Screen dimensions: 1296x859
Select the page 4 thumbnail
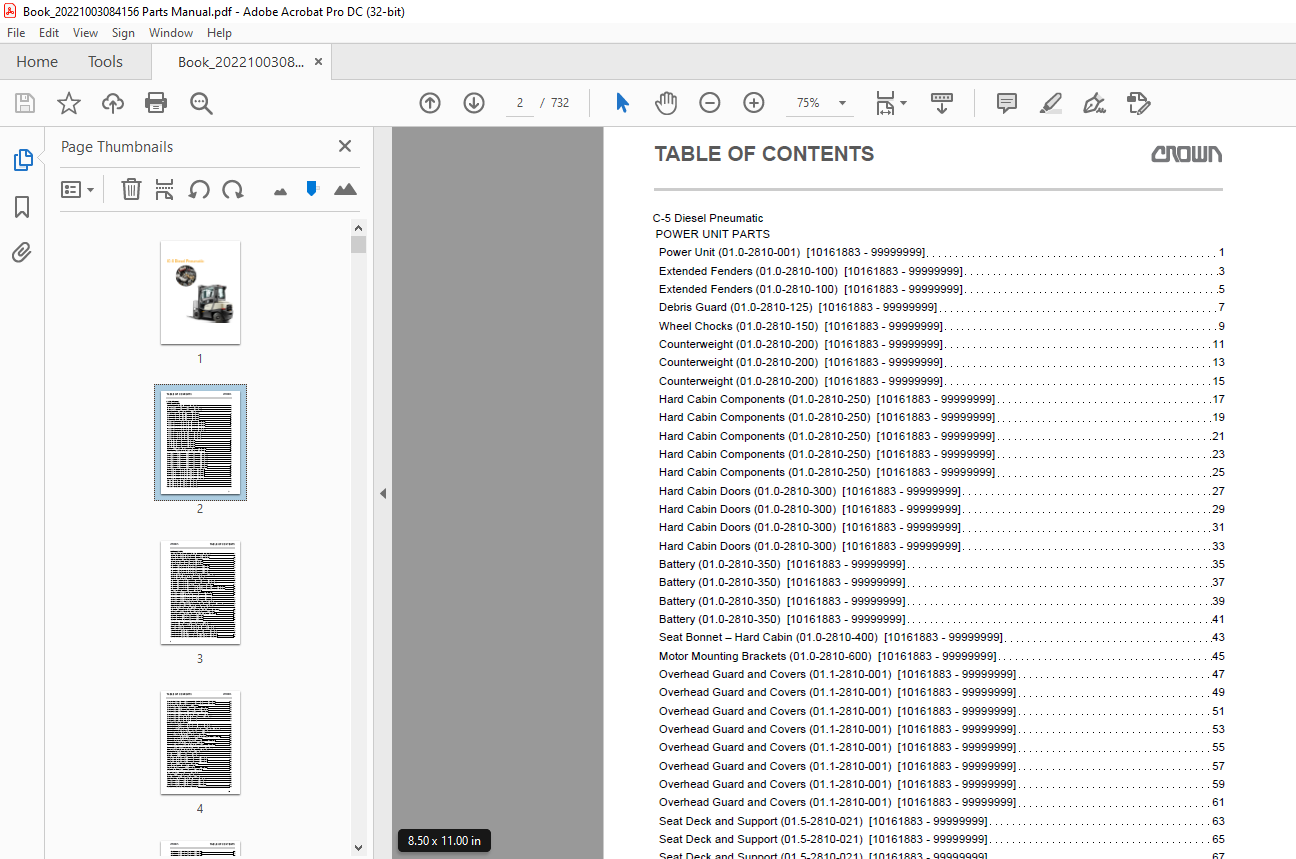[x=200, y=742]
